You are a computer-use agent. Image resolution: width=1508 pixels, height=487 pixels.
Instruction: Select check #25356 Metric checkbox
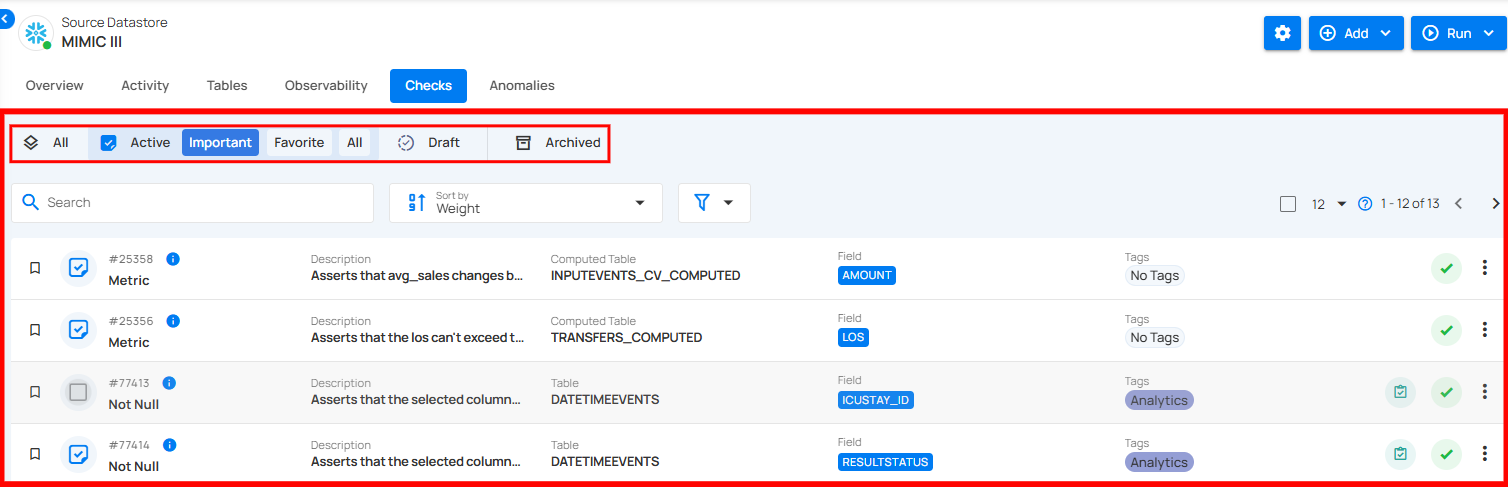[78, 330]
